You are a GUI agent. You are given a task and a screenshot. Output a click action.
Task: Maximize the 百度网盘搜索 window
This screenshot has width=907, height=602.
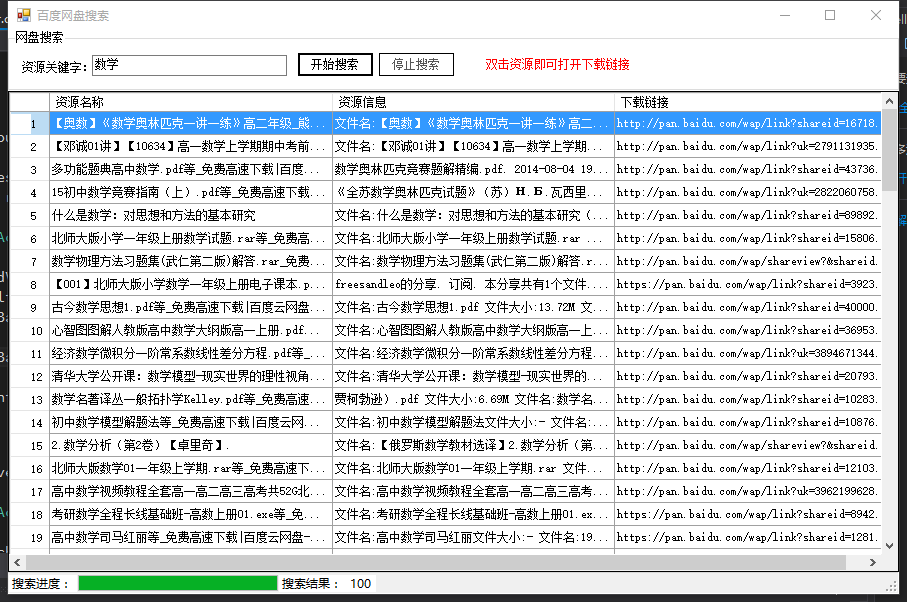coord(830,15)
